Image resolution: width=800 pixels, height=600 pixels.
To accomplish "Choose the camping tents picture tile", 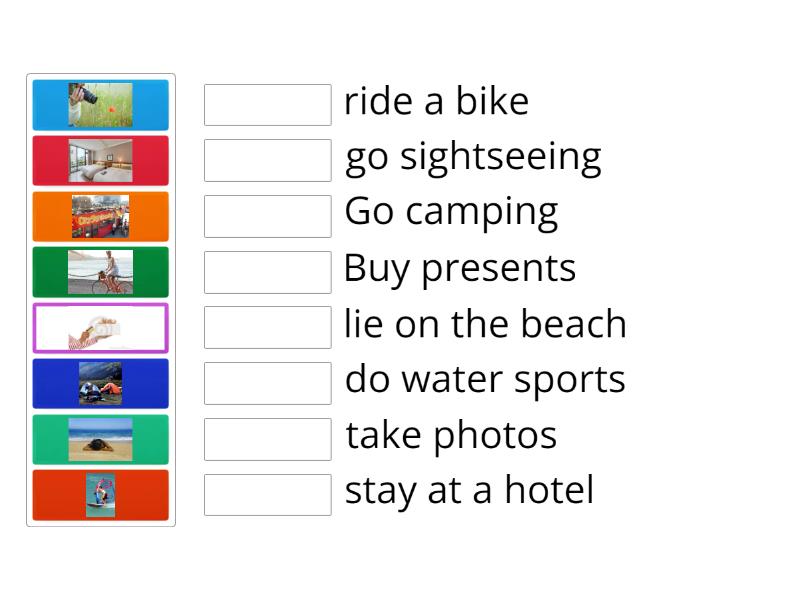I will pyautogui.click(x=100, y=384).
